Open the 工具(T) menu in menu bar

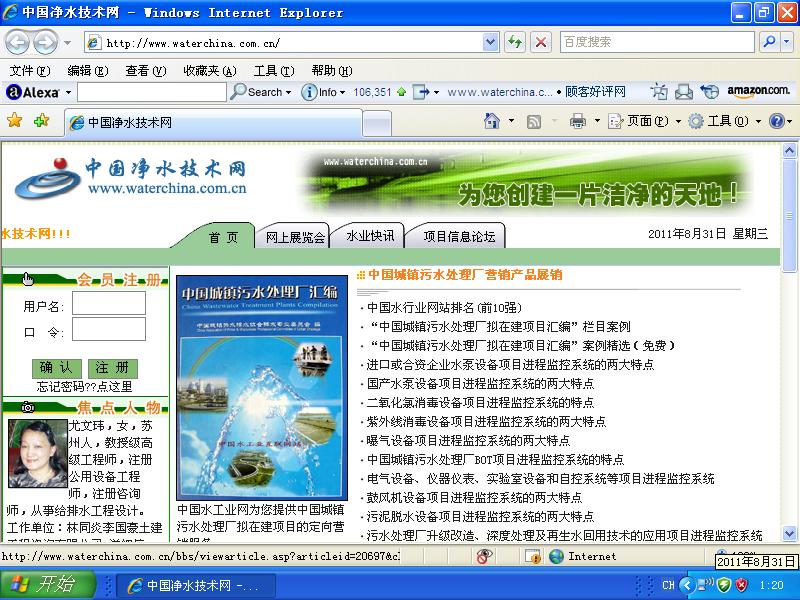[274, 70]
